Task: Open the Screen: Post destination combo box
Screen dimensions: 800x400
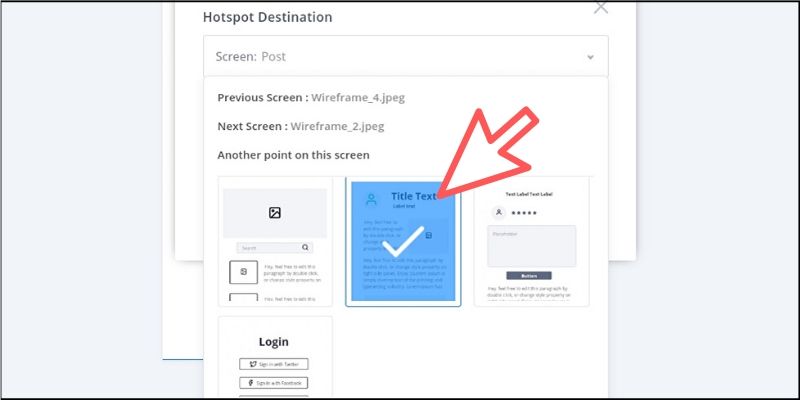Action: coord(406,56)
